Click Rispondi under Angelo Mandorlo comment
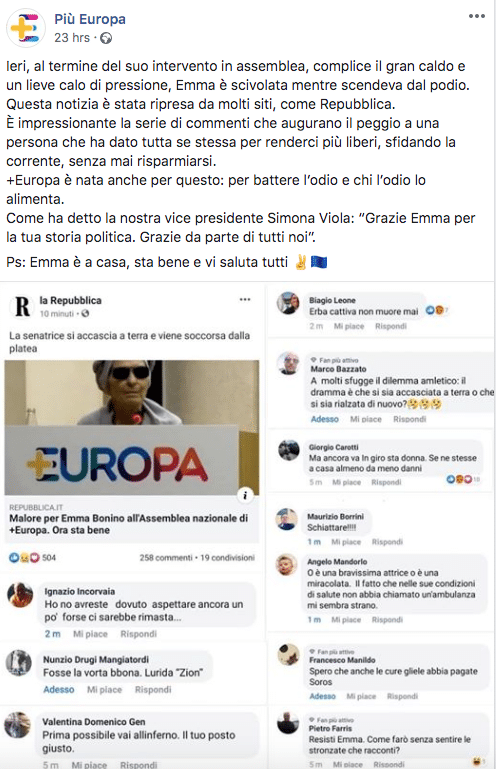 [x=387, y=620]
